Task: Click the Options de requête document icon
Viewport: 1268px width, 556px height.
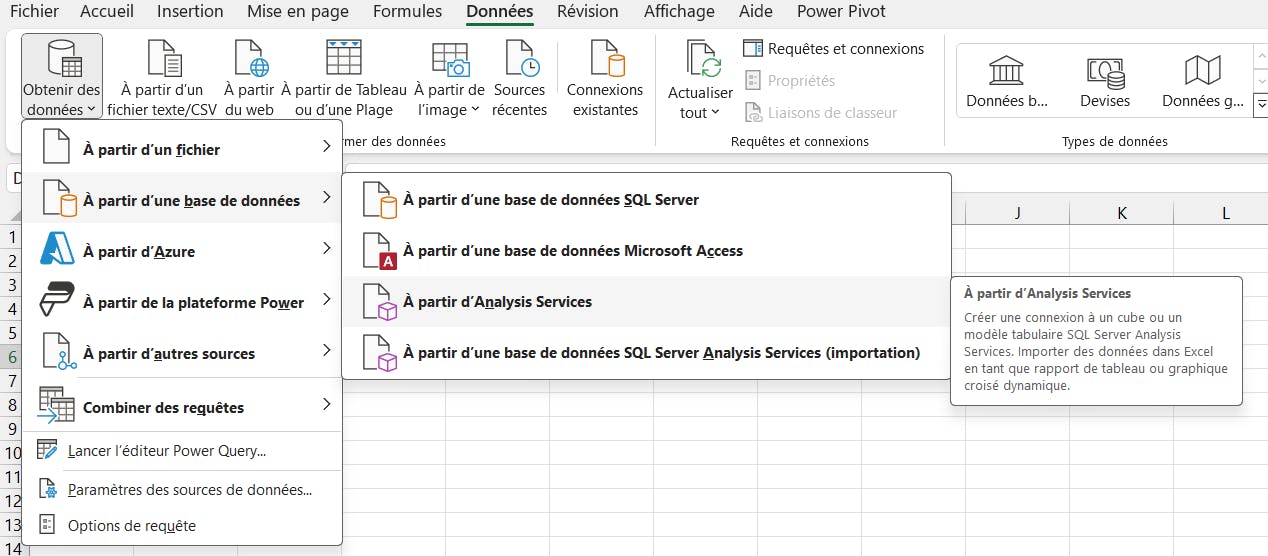Action: tap(47, 525)
